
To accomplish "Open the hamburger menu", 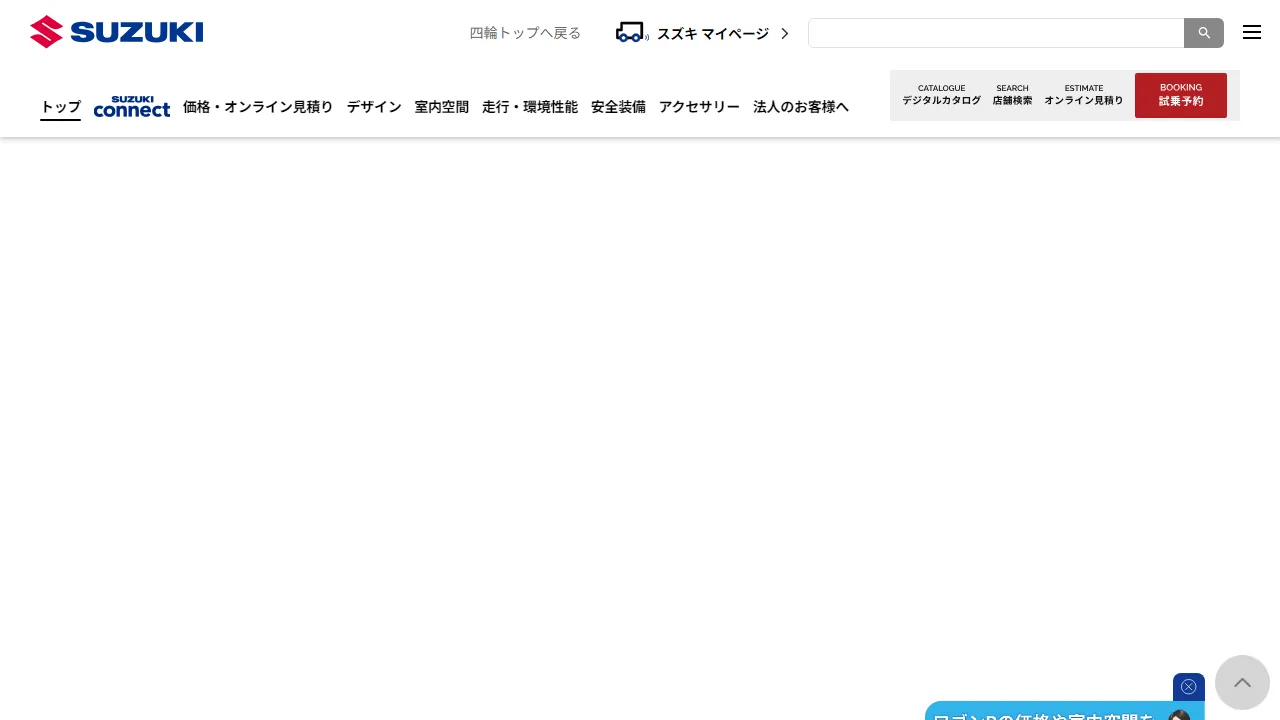I will pos(1251,32).
